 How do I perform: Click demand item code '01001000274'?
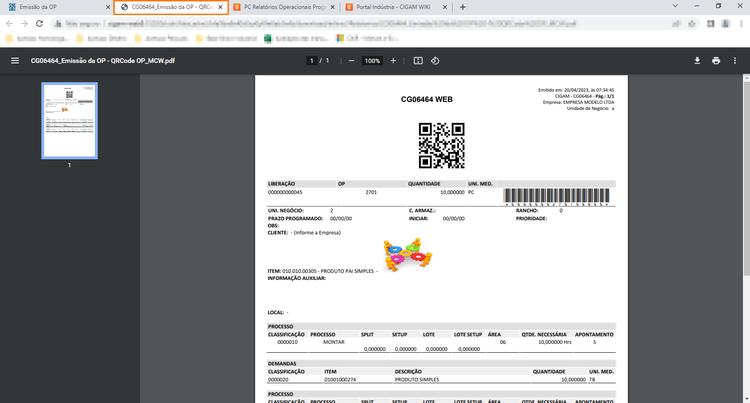click(x=340, y=380)
